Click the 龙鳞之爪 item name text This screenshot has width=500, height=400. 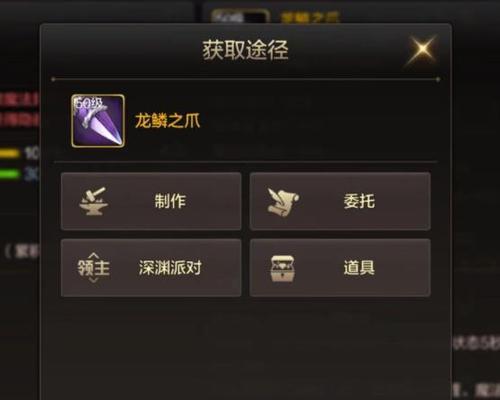coord(167,121)
